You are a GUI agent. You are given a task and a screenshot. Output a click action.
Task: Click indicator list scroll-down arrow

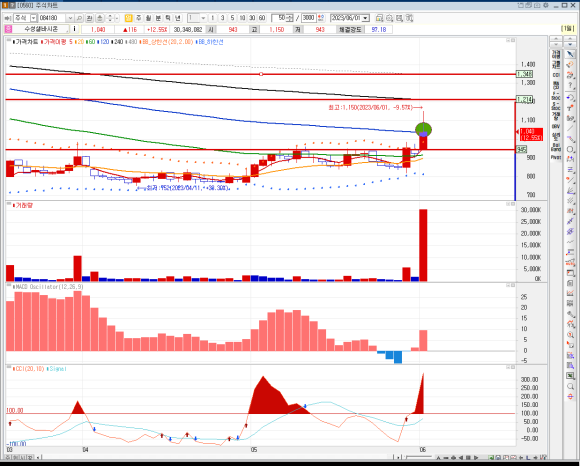point(556,45)
